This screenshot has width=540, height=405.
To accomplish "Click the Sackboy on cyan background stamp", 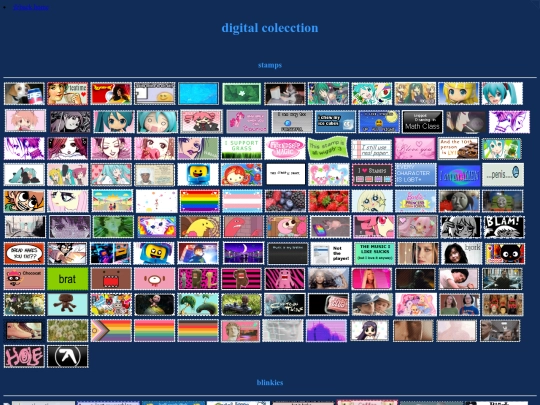I will (68, 304).
